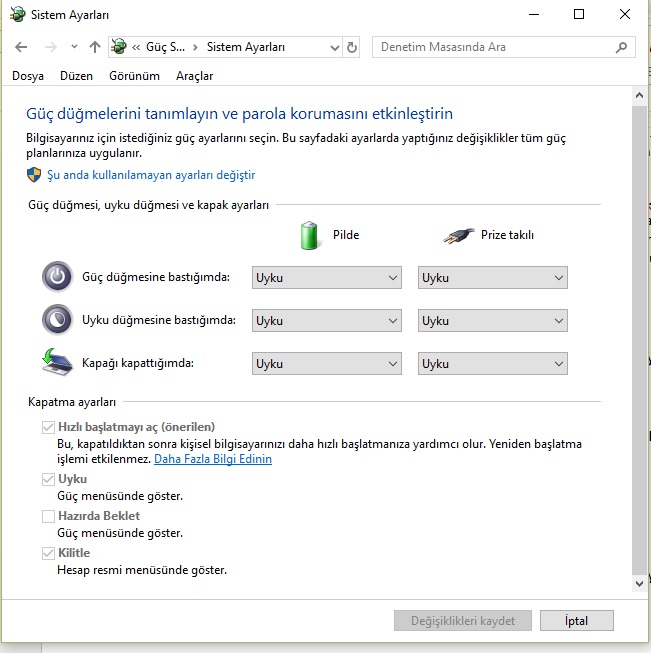The width and height of the screenshot is (651, 653).
Task: Enable the Hazırda Beklet checkbox
Action: [48, 516]
